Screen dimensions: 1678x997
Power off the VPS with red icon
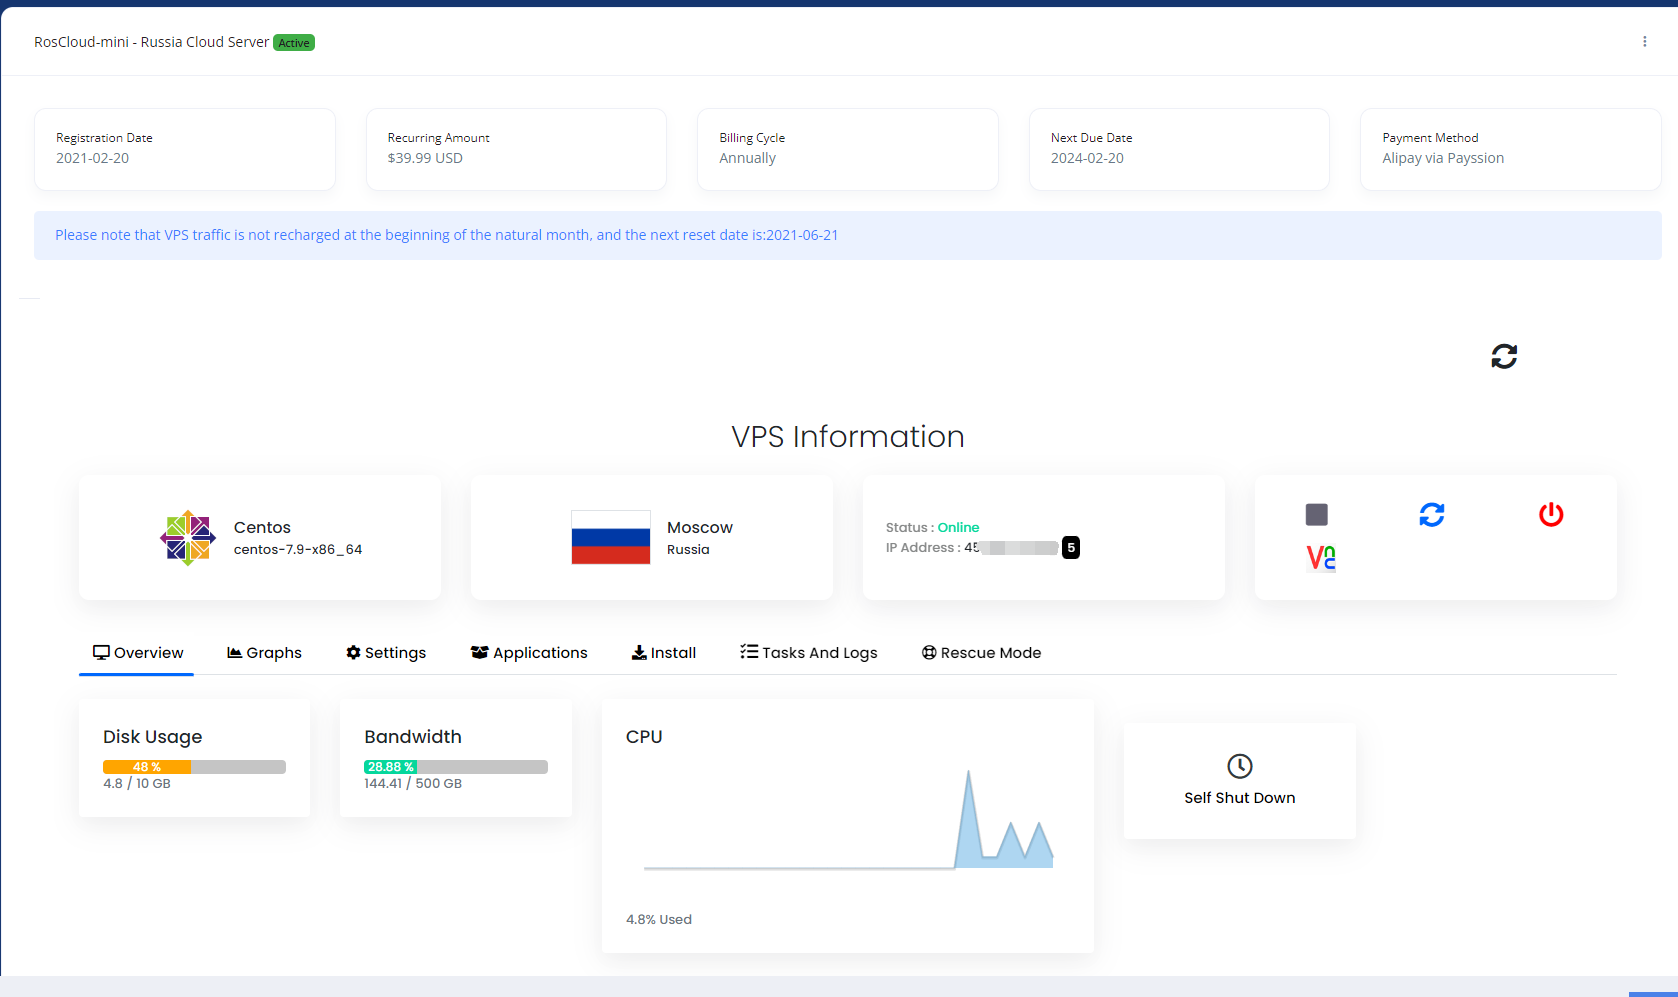click(x=1550, y=515)
